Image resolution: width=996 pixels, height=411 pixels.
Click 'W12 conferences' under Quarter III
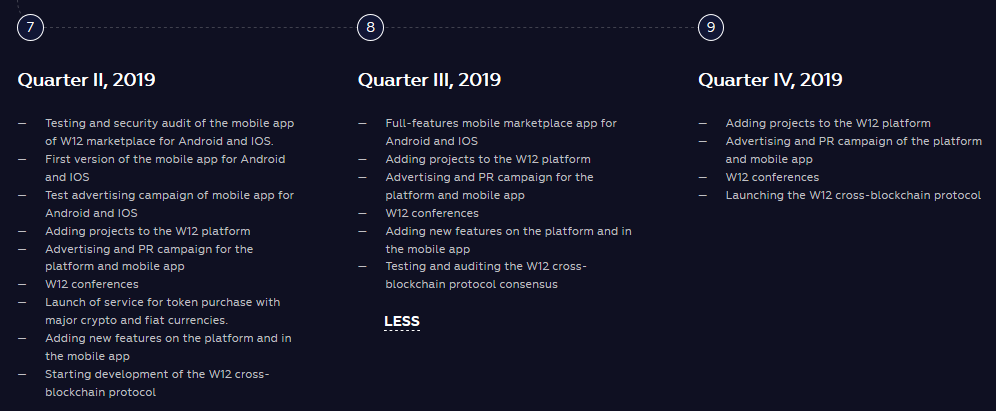click(x=432, y=213)
